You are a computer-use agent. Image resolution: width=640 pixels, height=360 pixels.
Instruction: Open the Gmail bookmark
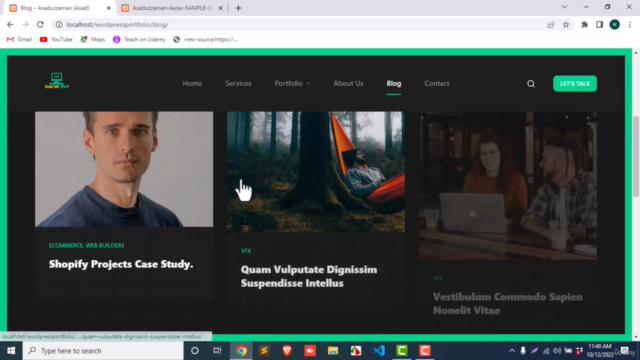[x=20, y=40]
